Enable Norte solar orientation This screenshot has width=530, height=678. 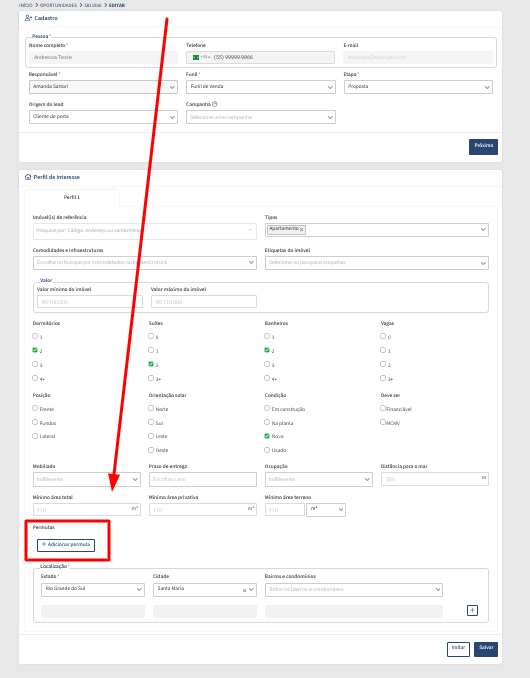[x=151, y=408]
